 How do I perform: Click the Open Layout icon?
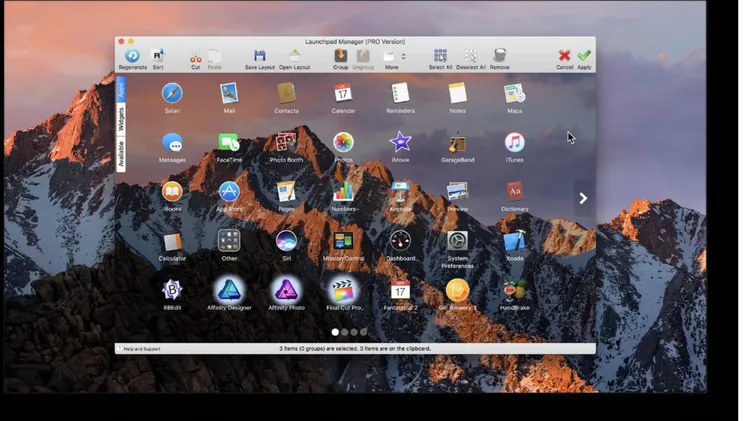295,56
